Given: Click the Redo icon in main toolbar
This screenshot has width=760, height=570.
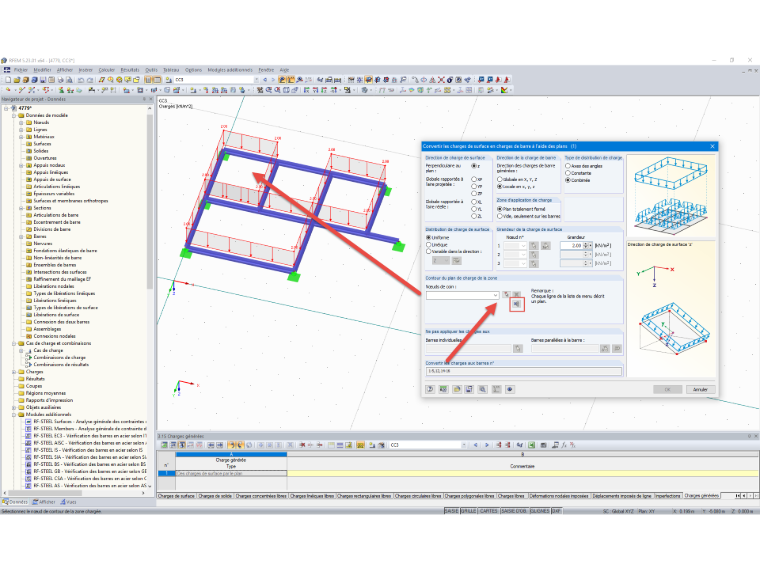Looking at the screenshot, I should 90,80.
